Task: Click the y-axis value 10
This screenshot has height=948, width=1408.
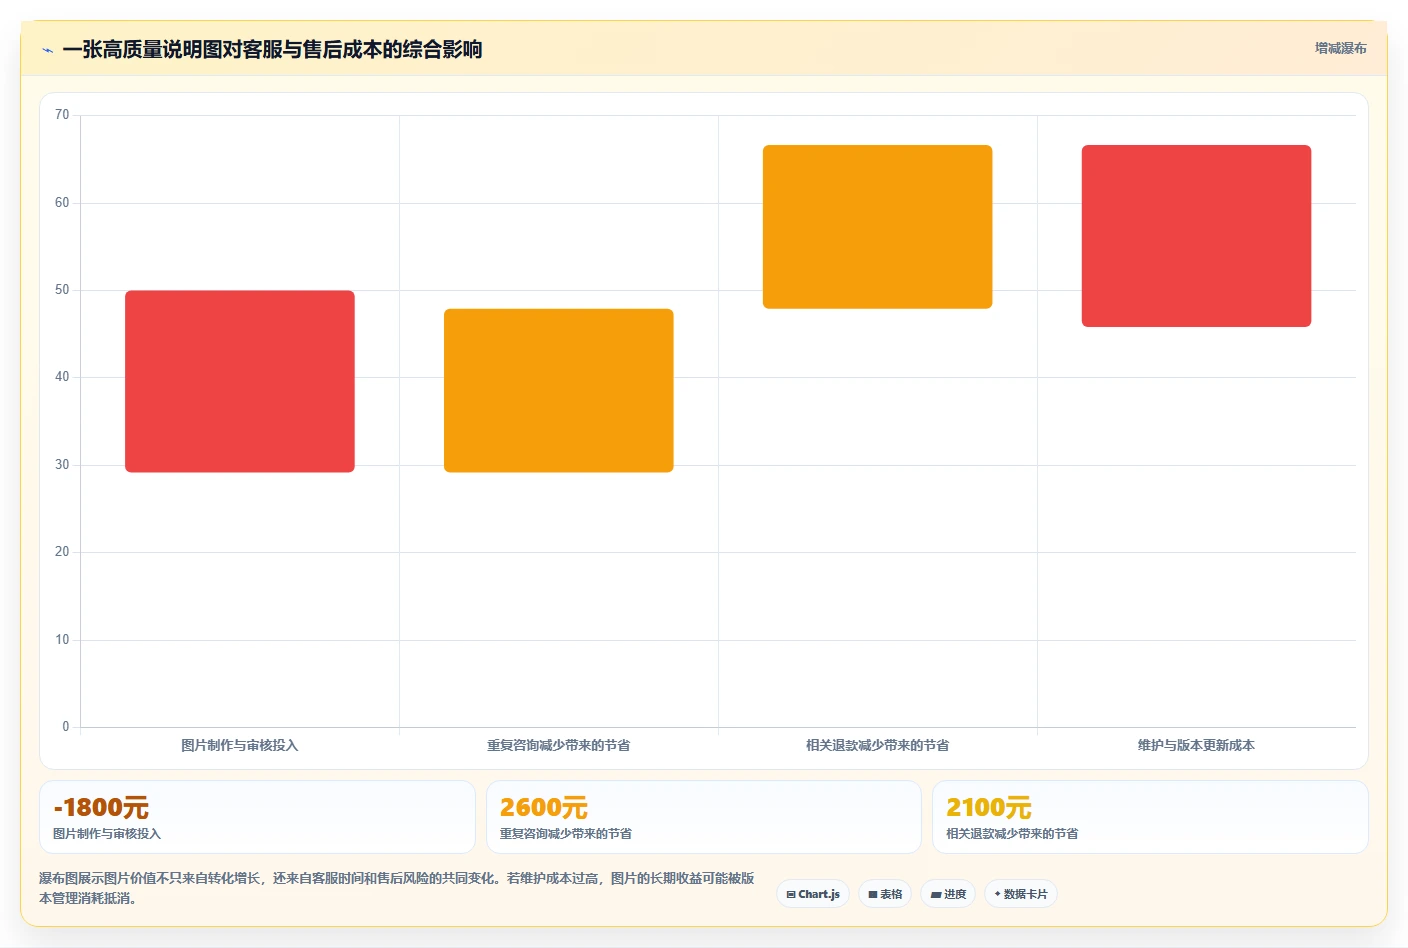Action: (x=62, y=640)
